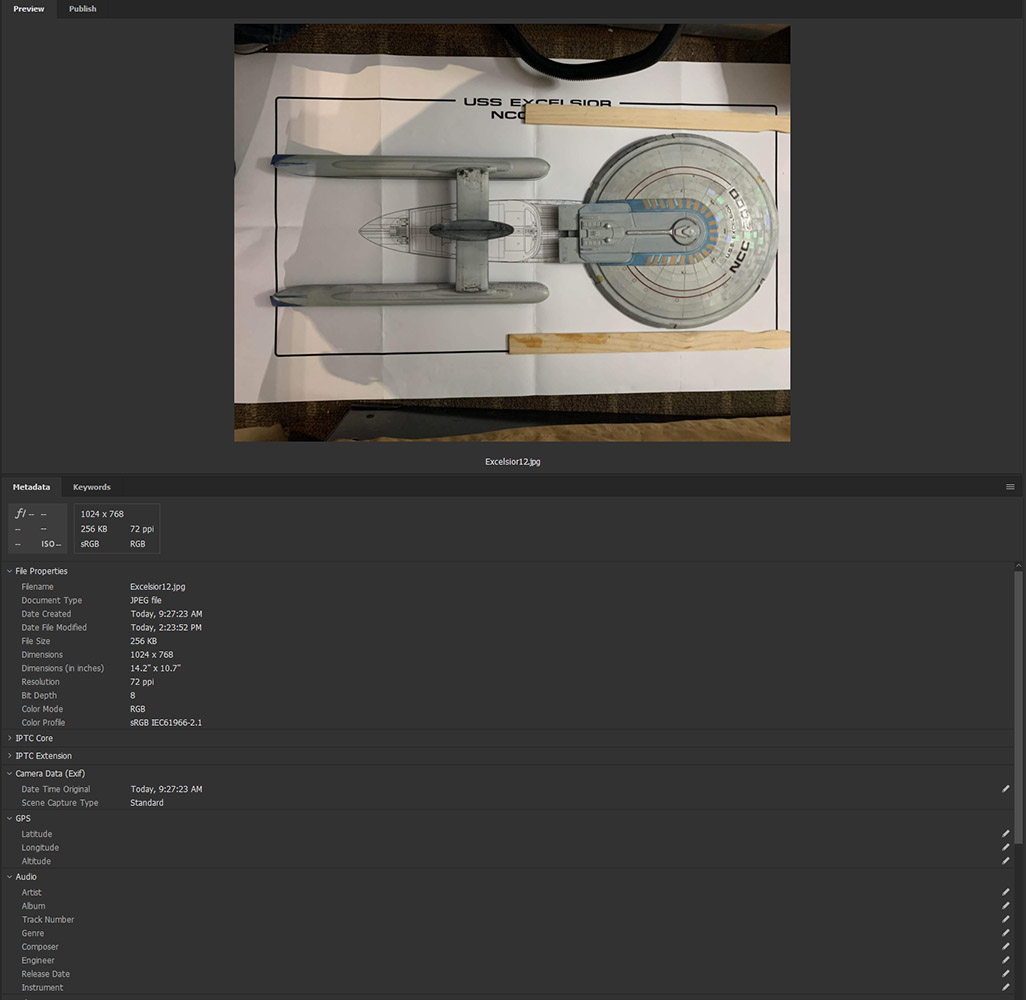Click the File Size row value 256 KB

point(143,641)
